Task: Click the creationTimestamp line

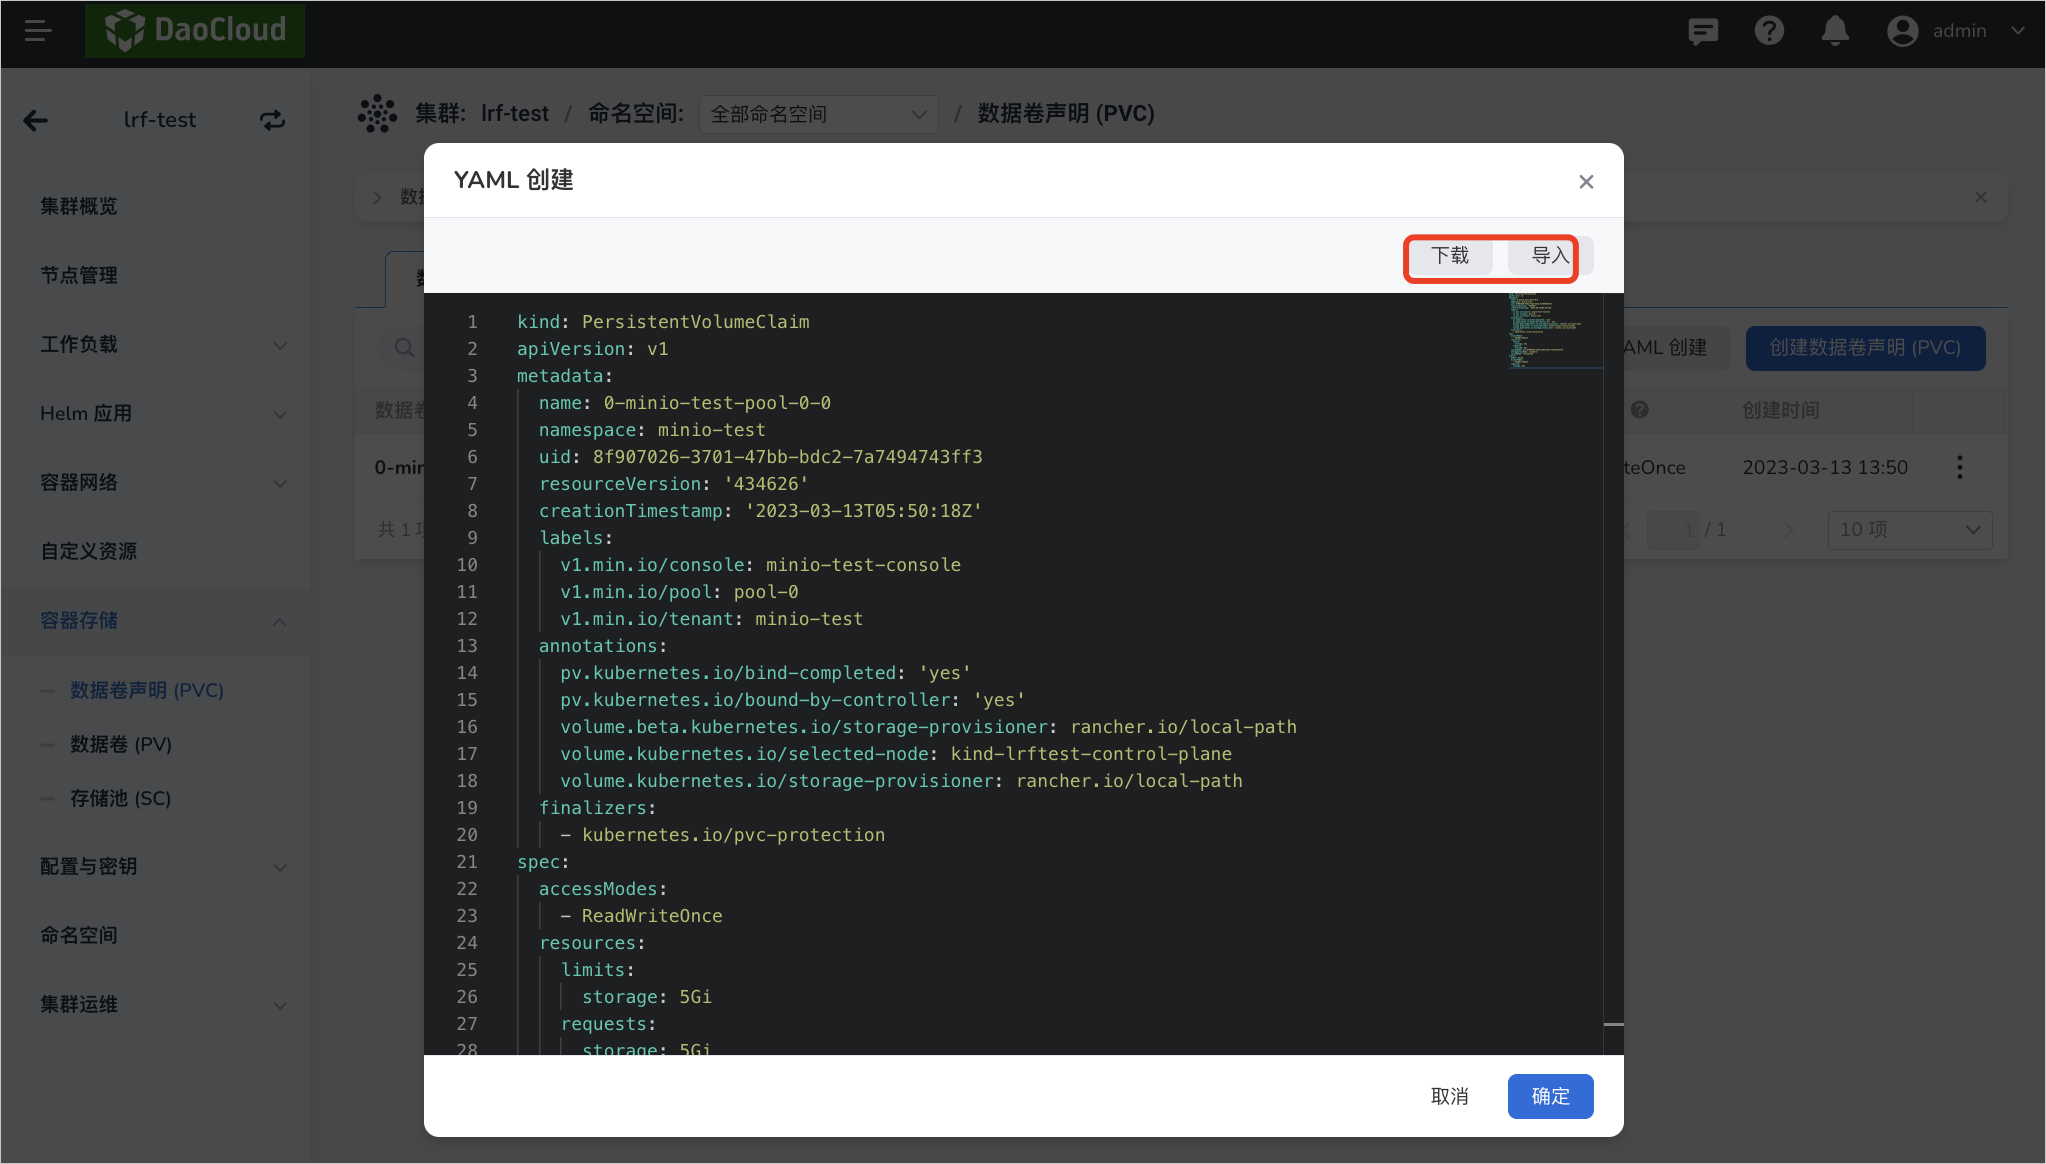Action: click(x=760, y=511)
